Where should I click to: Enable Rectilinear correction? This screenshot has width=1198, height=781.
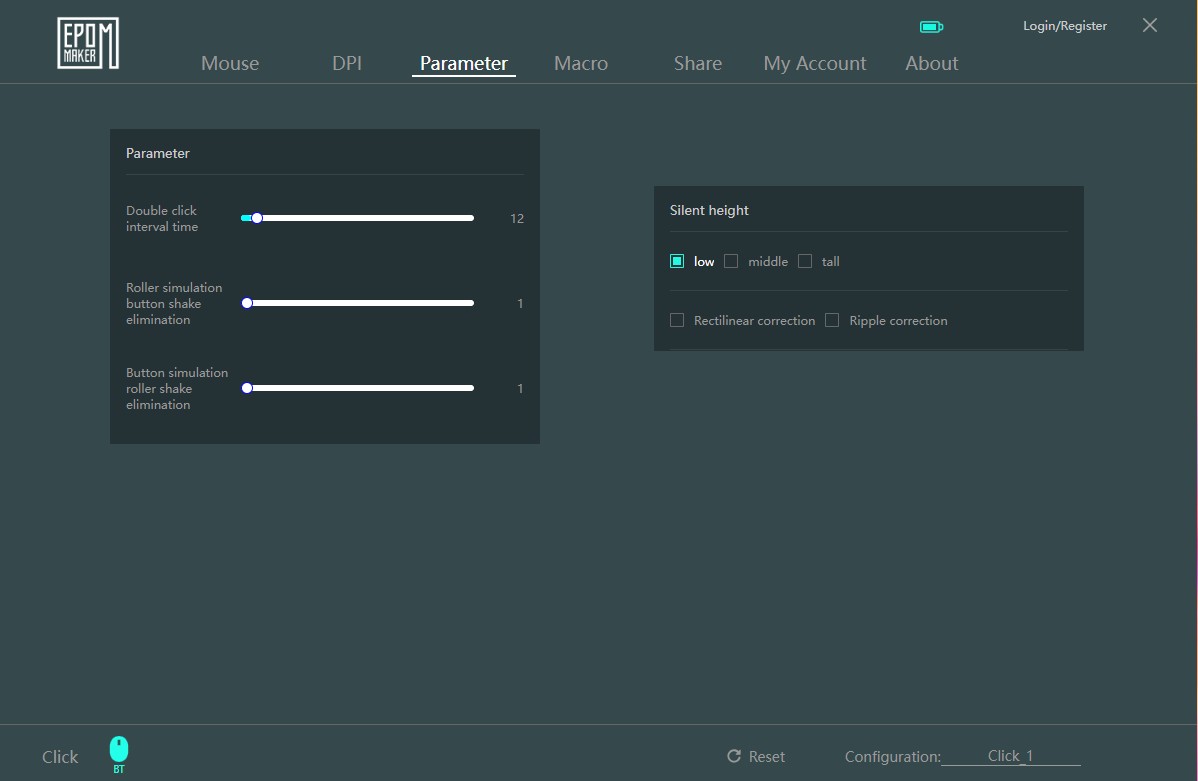[677, 320]
